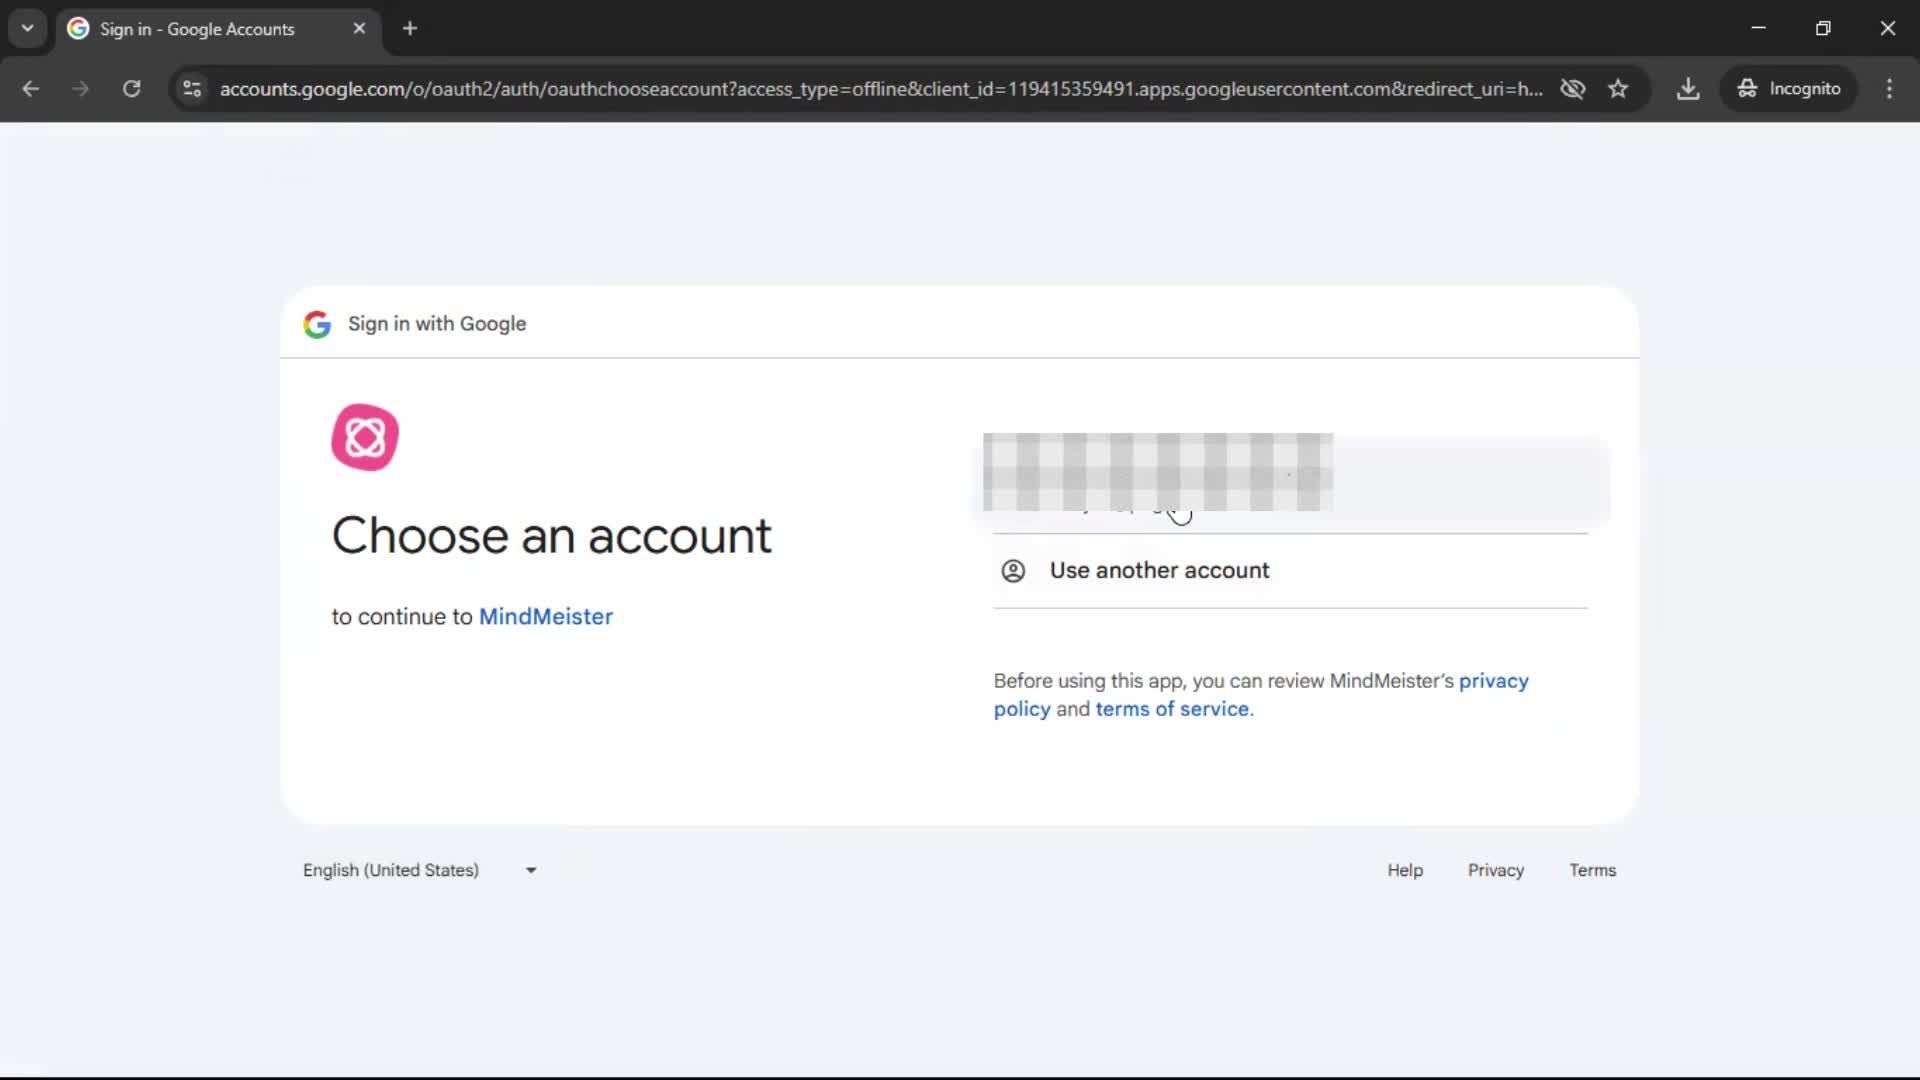Click the Google G logo
This screenshot has height=1080, width=1920.
pos(317,324)
